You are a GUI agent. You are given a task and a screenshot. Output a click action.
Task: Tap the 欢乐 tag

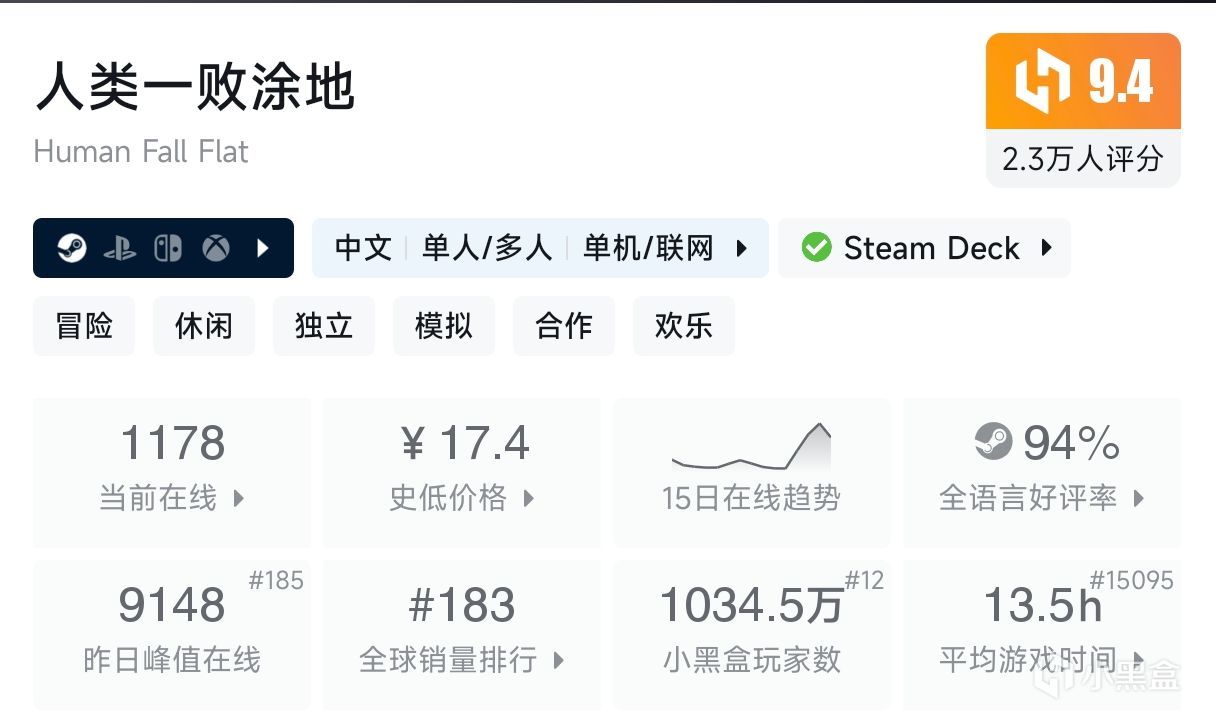[x=684, y=326]
